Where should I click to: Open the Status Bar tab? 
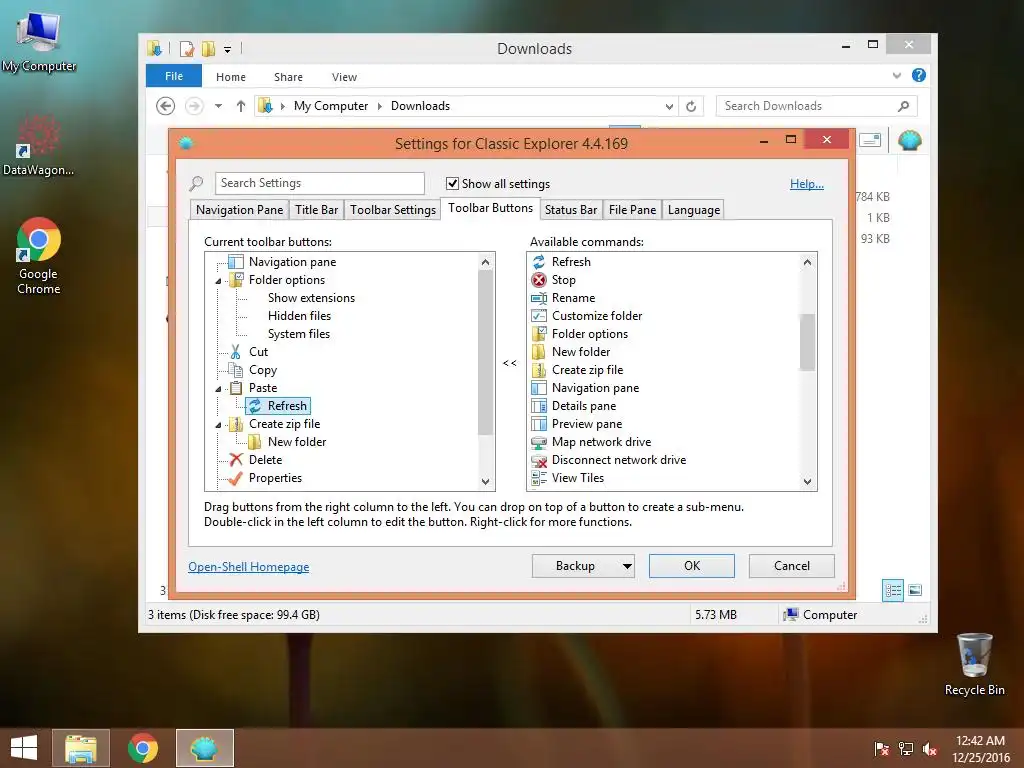tap(571, 210)
